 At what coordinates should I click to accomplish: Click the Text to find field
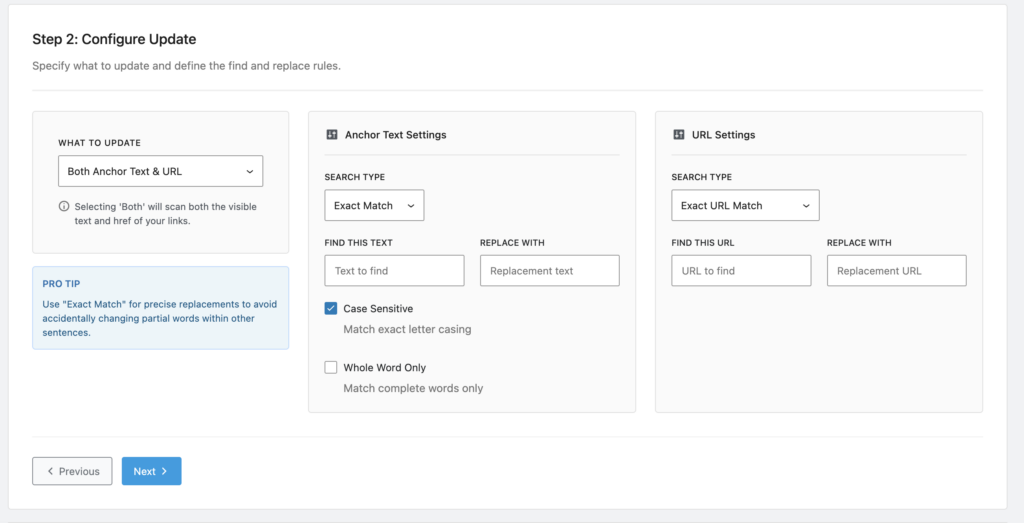(x=394, y=271)
